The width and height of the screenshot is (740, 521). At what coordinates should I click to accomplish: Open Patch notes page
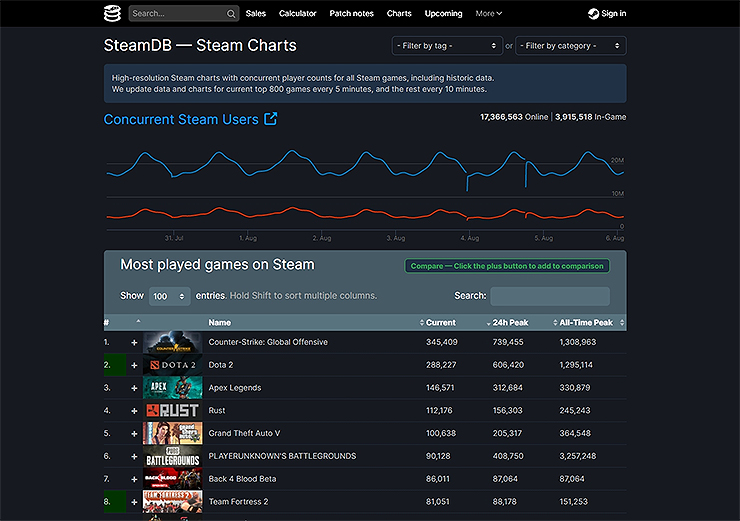(352, 14)
